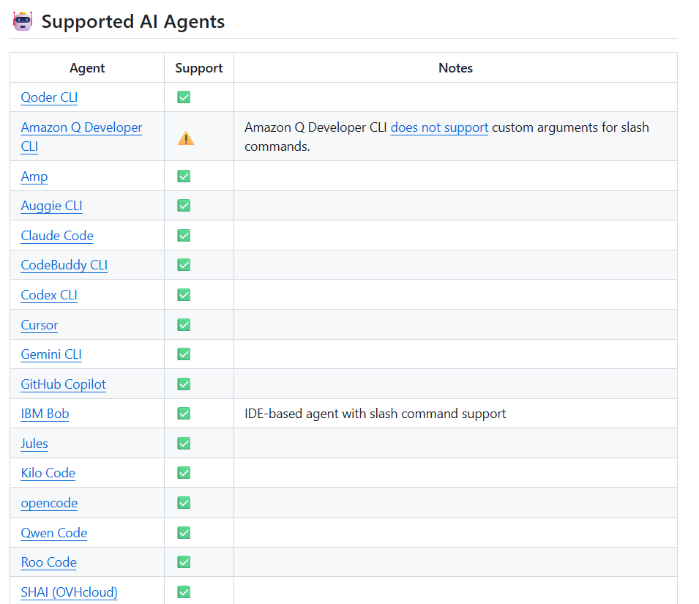Click the 'Support' column header
The image size is (699, 604).
coord(199,68)
